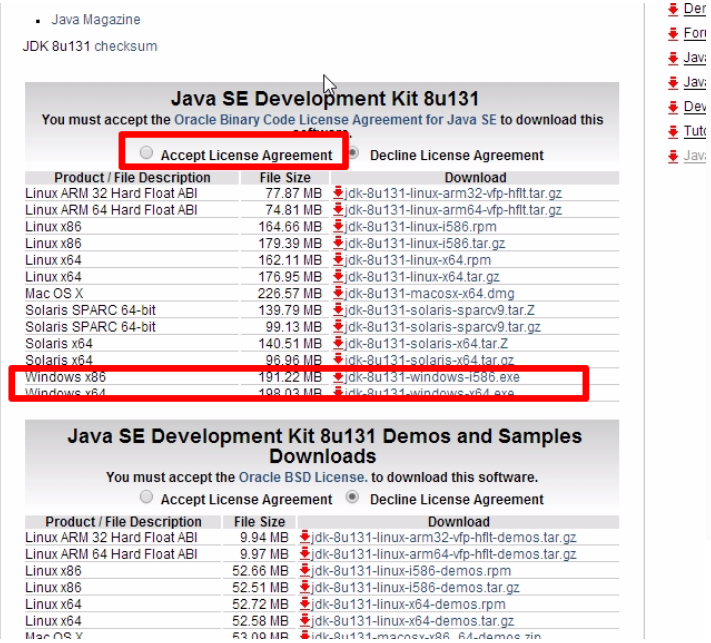Download jdk-8u131-linux-x64-demos.tar.gz
Image resolution: width=711 pixels, height=643 pixels.
pos(412,621)
